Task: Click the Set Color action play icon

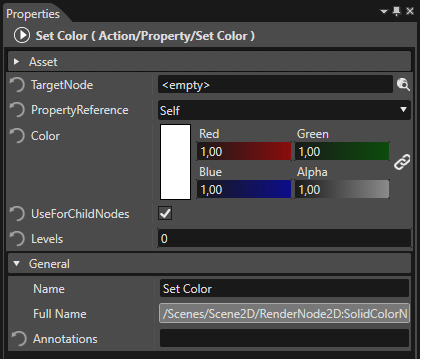Action: [22, 36]
